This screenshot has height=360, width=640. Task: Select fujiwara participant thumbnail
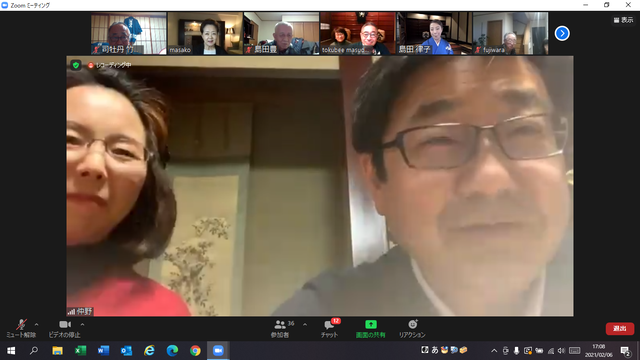point(510,33)
